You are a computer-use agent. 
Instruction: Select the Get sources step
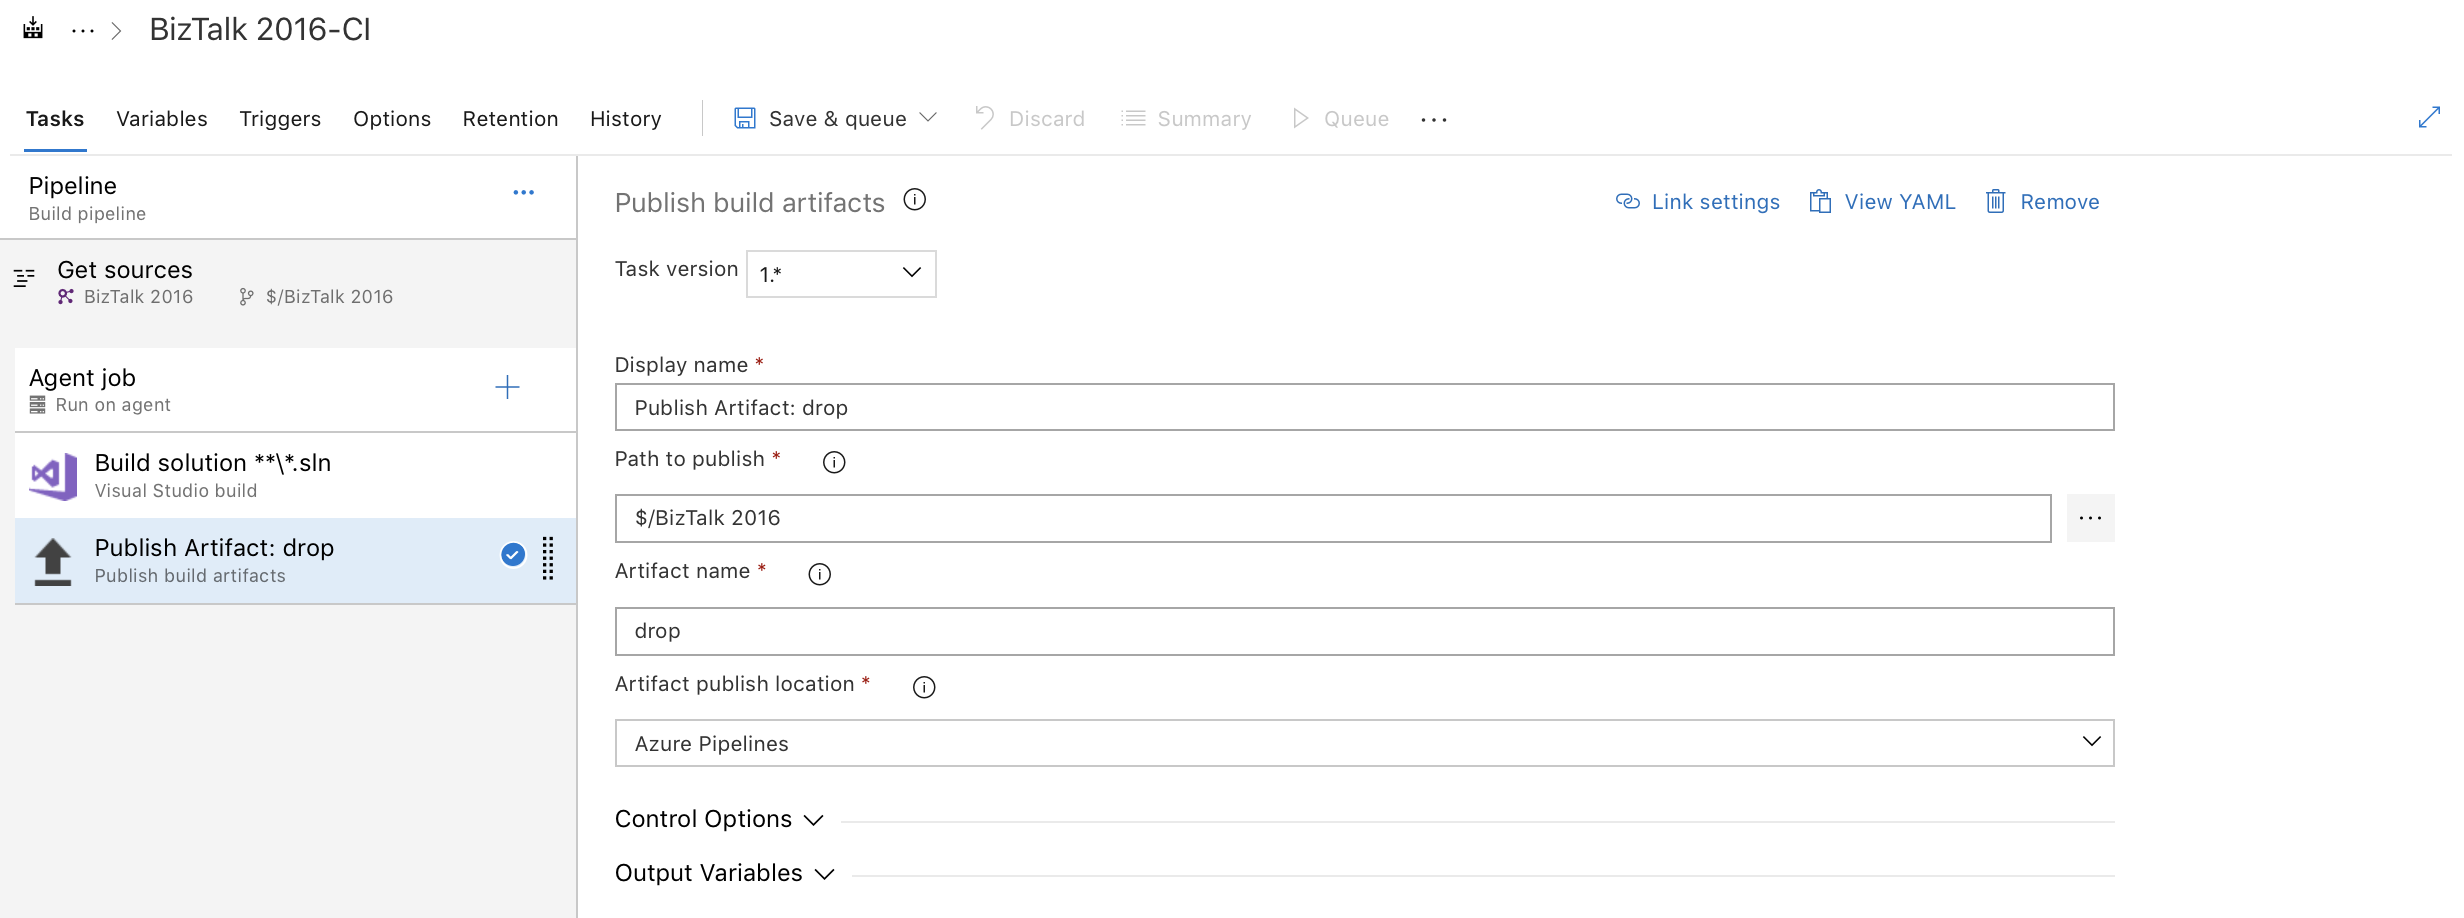288,282
